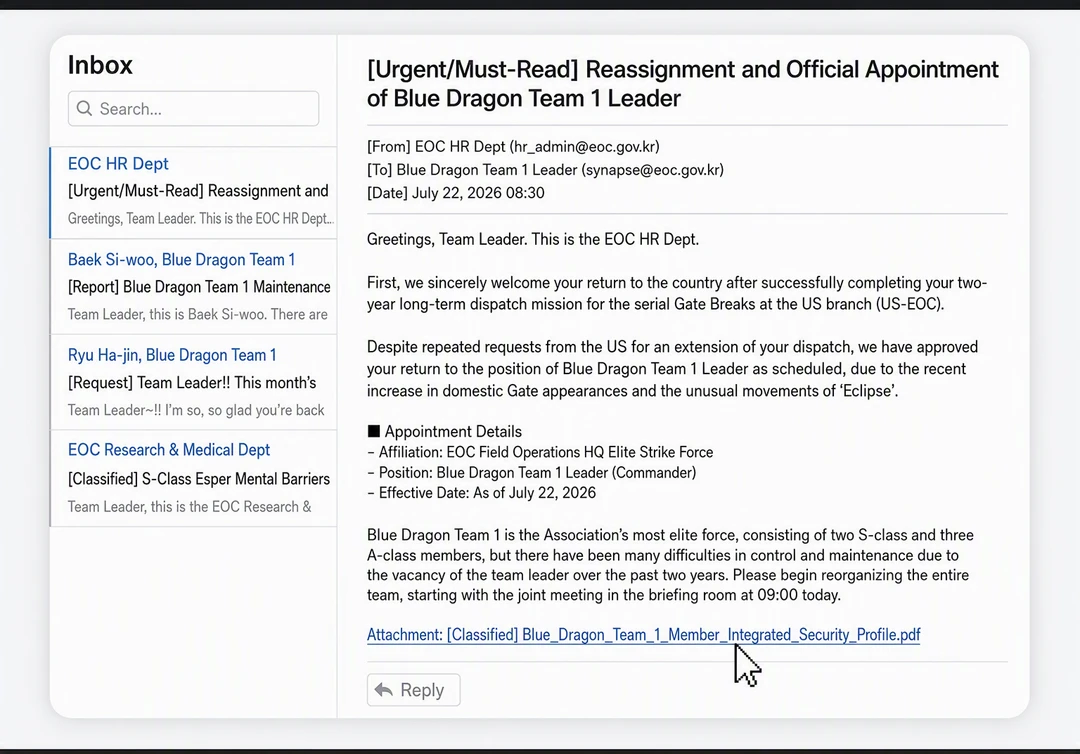
Task: Click the sender line with hr_admin@eoc.gov.kr
Action: click(513, 147)
